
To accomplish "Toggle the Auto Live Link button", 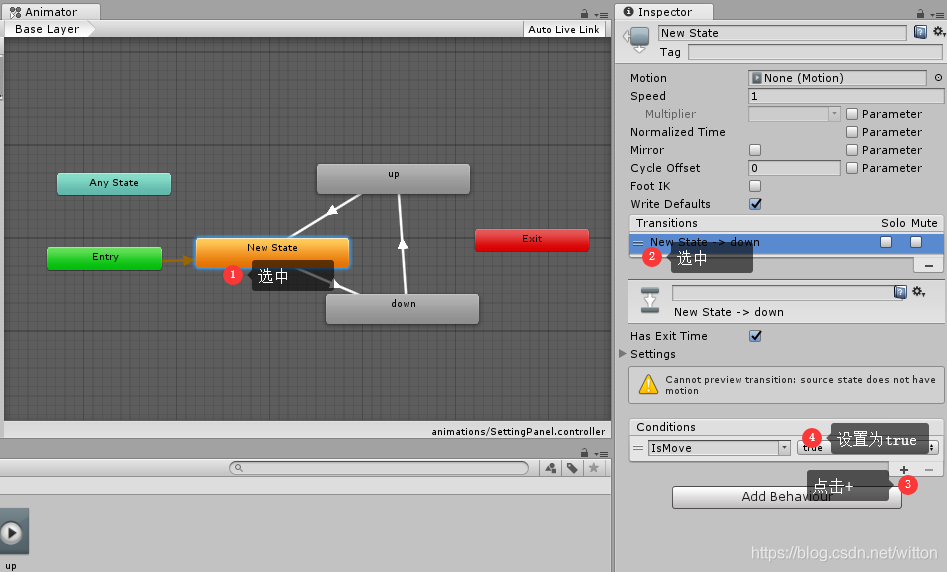I will click(563, 29).
